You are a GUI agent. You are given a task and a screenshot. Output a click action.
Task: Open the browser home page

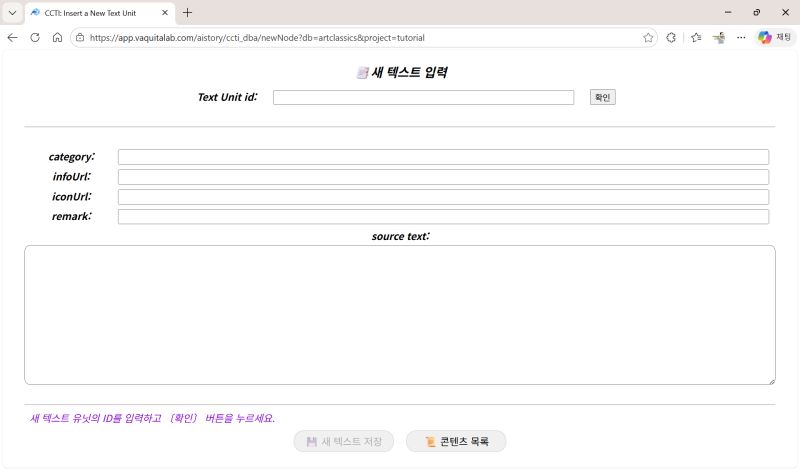pos(57,37)
